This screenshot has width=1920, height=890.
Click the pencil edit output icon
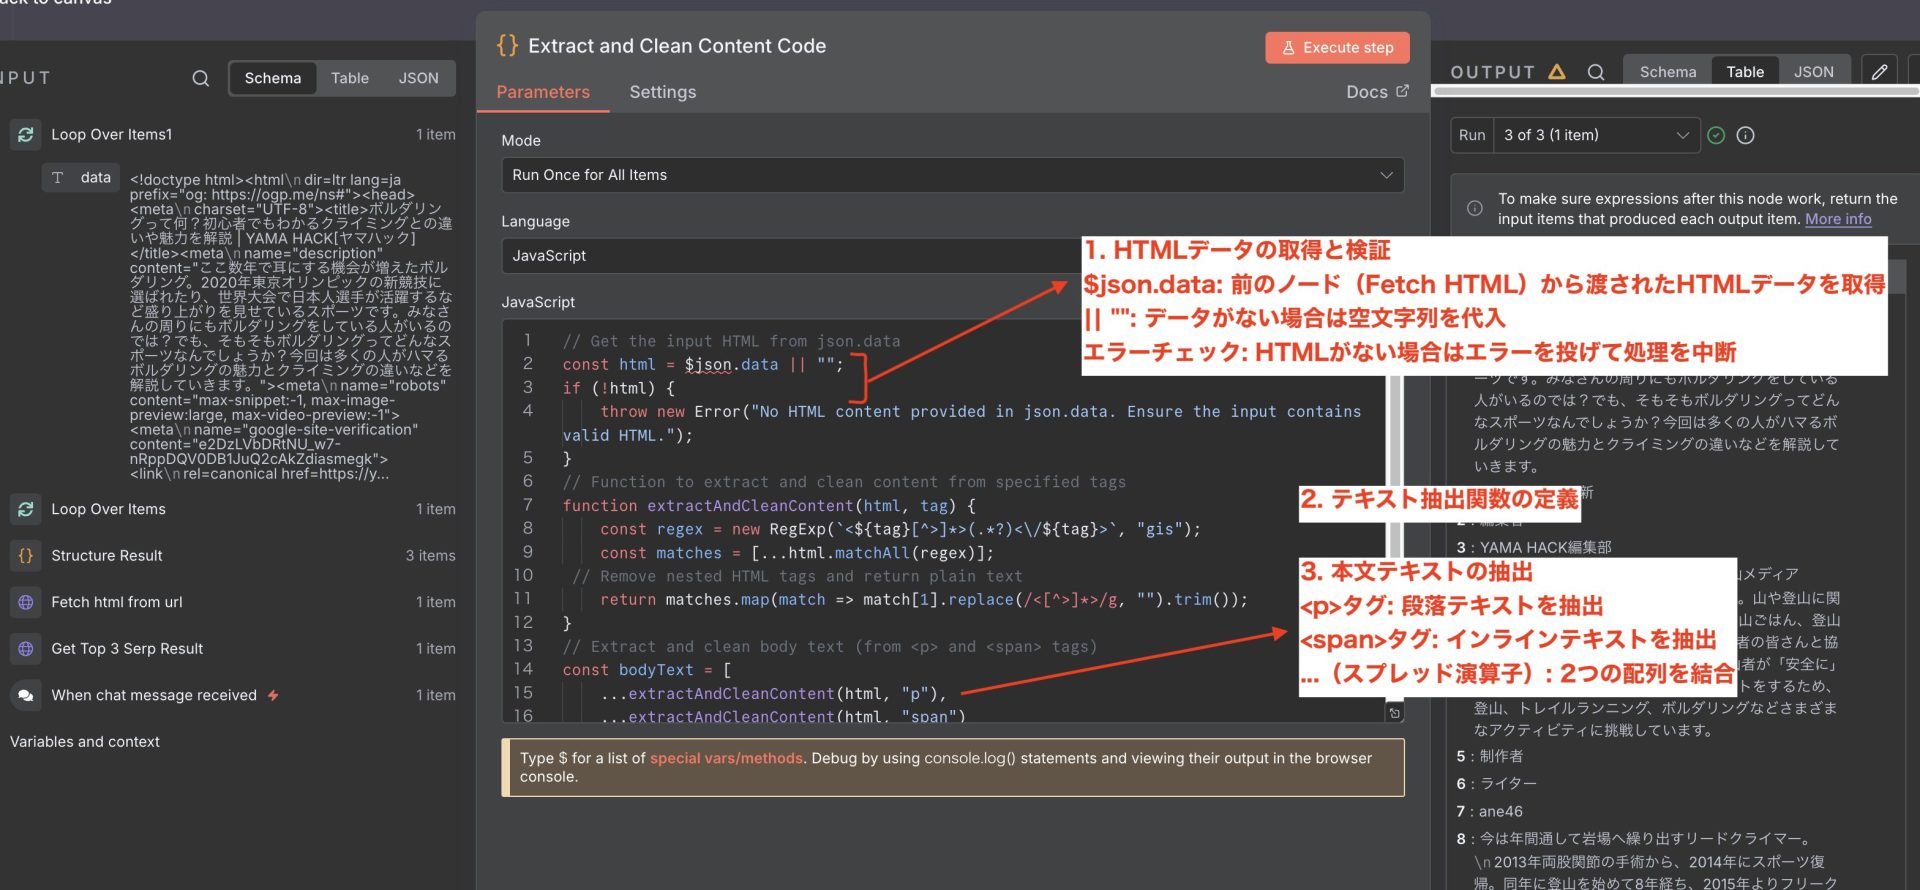(1880, 72)
